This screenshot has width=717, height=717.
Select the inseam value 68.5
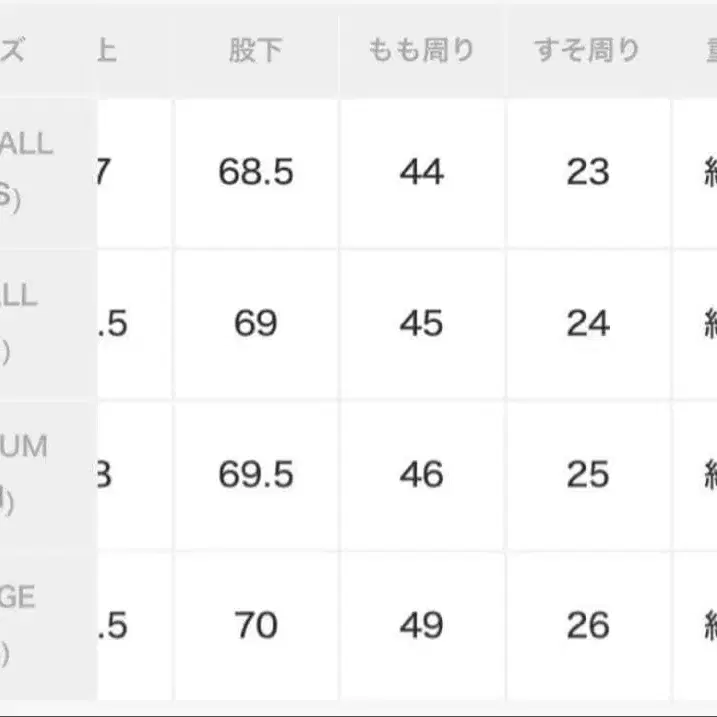(x=255, y=173)
